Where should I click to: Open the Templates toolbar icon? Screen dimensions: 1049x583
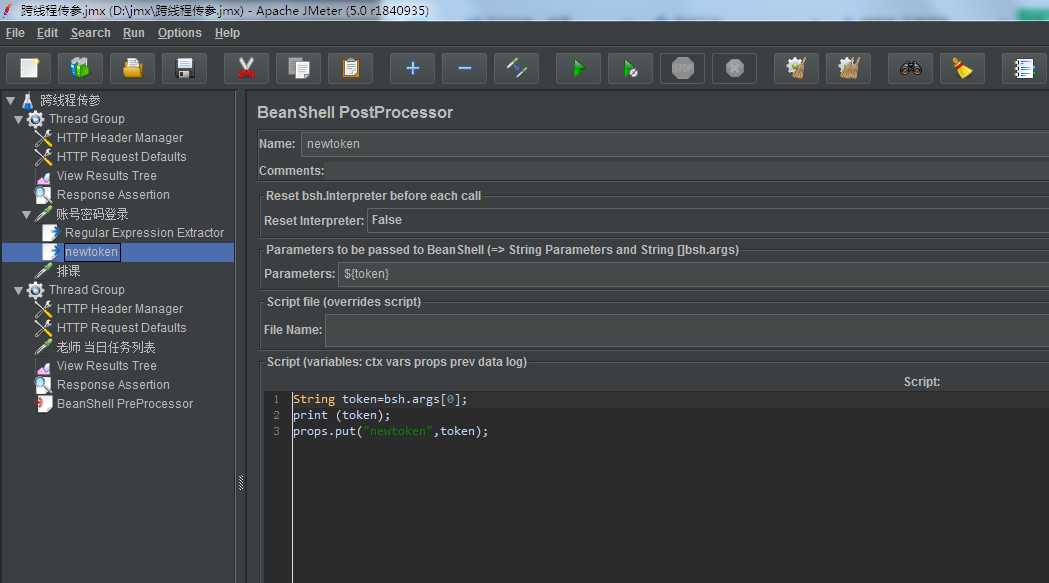point(80,68)
